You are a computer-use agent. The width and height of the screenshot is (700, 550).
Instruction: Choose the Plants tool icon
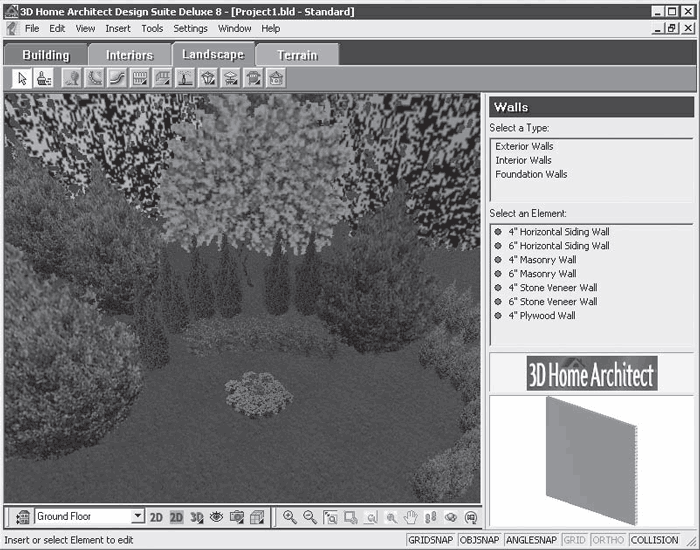click(x=72, y=79)
